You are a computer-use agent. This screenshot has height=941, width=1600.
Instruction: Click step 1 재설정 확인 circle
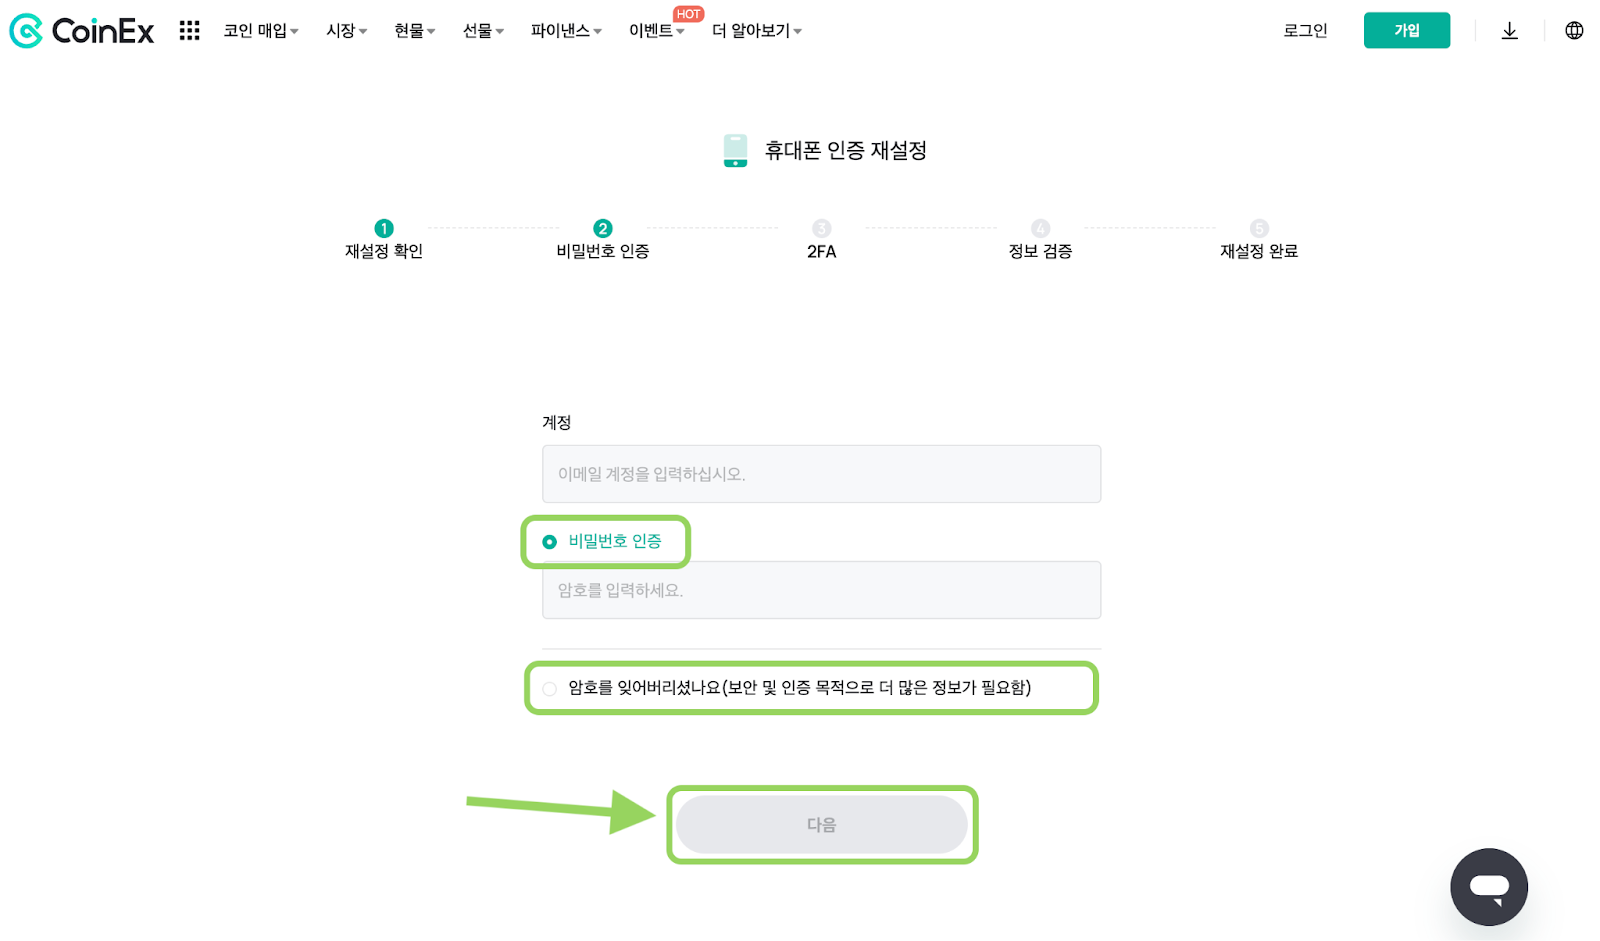tap(384, 228)
